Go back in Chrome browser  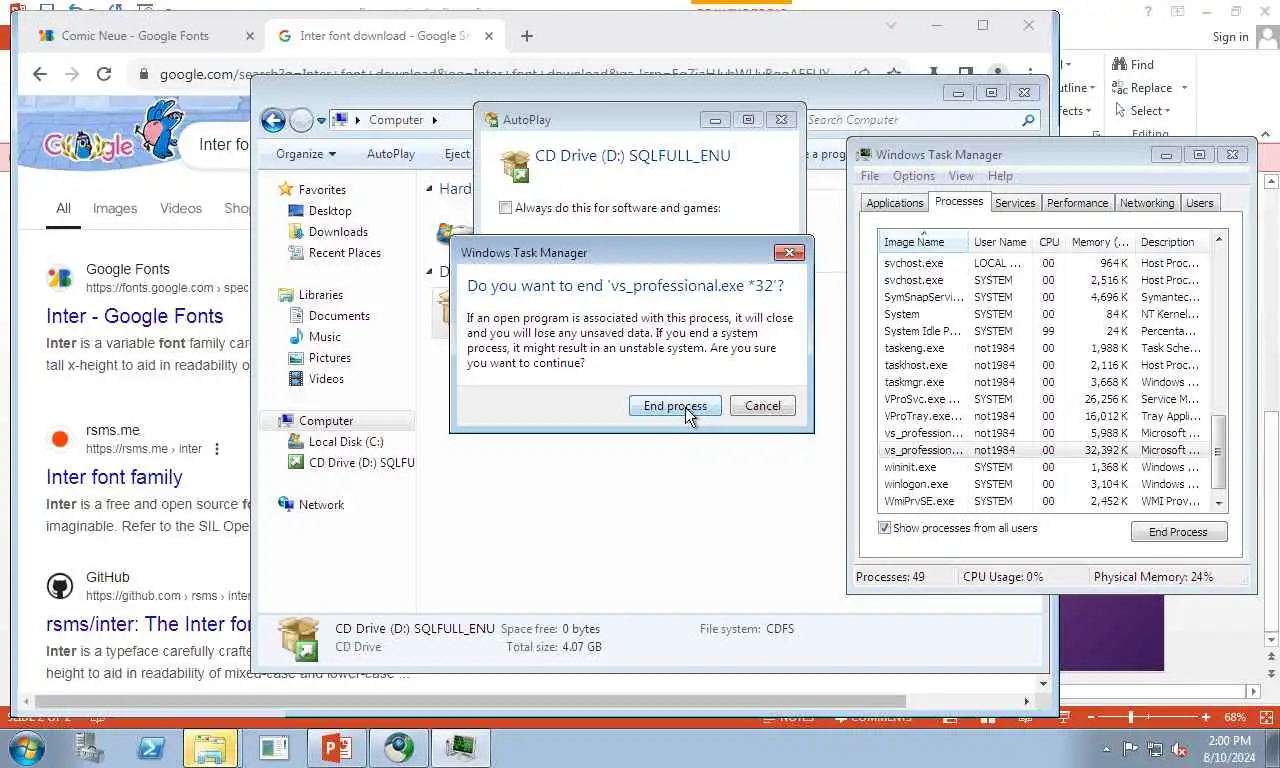pos(40,74)
